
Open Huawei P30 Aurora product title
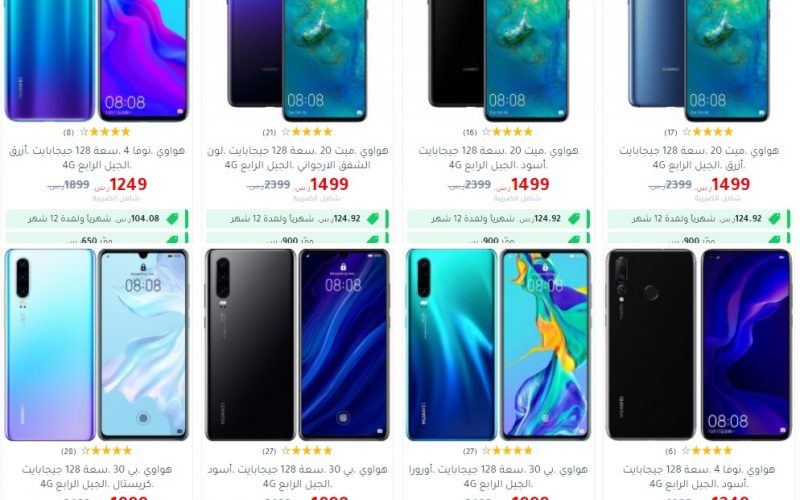[x=498, y=476]
